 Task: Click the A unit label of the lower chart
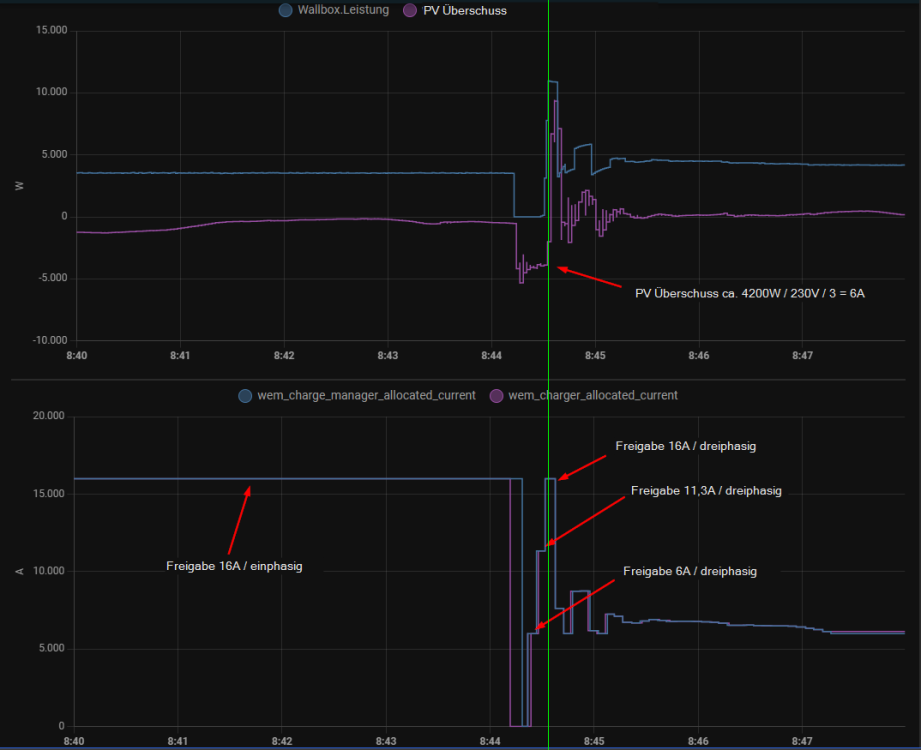click(x=18, y=572)
